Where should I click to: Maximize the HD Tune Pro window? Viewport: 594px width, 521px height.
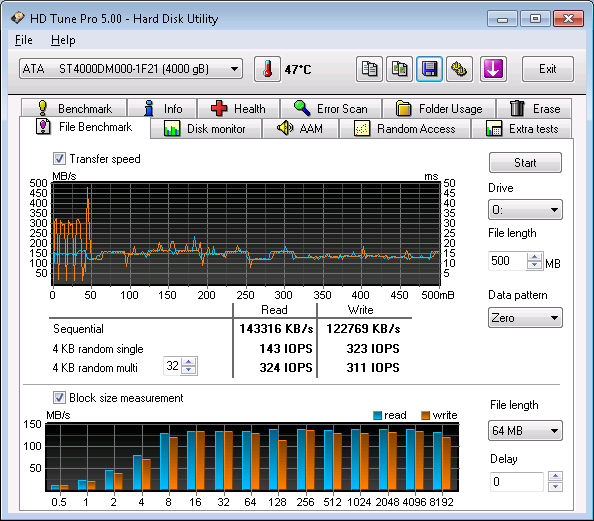click(535, 18)
